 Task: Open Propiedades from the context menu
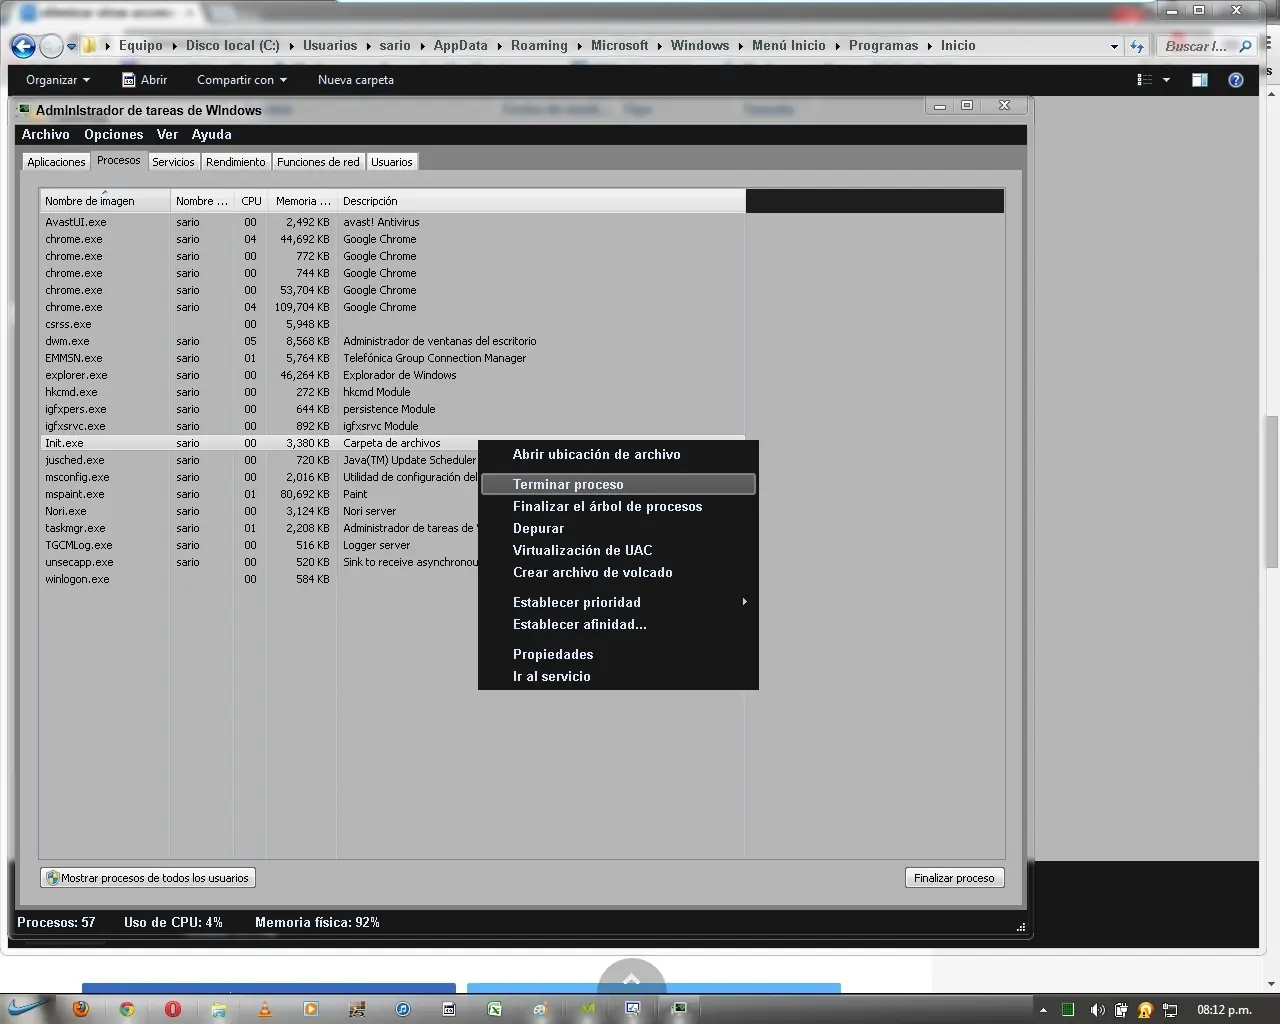(x=618, y=654)
